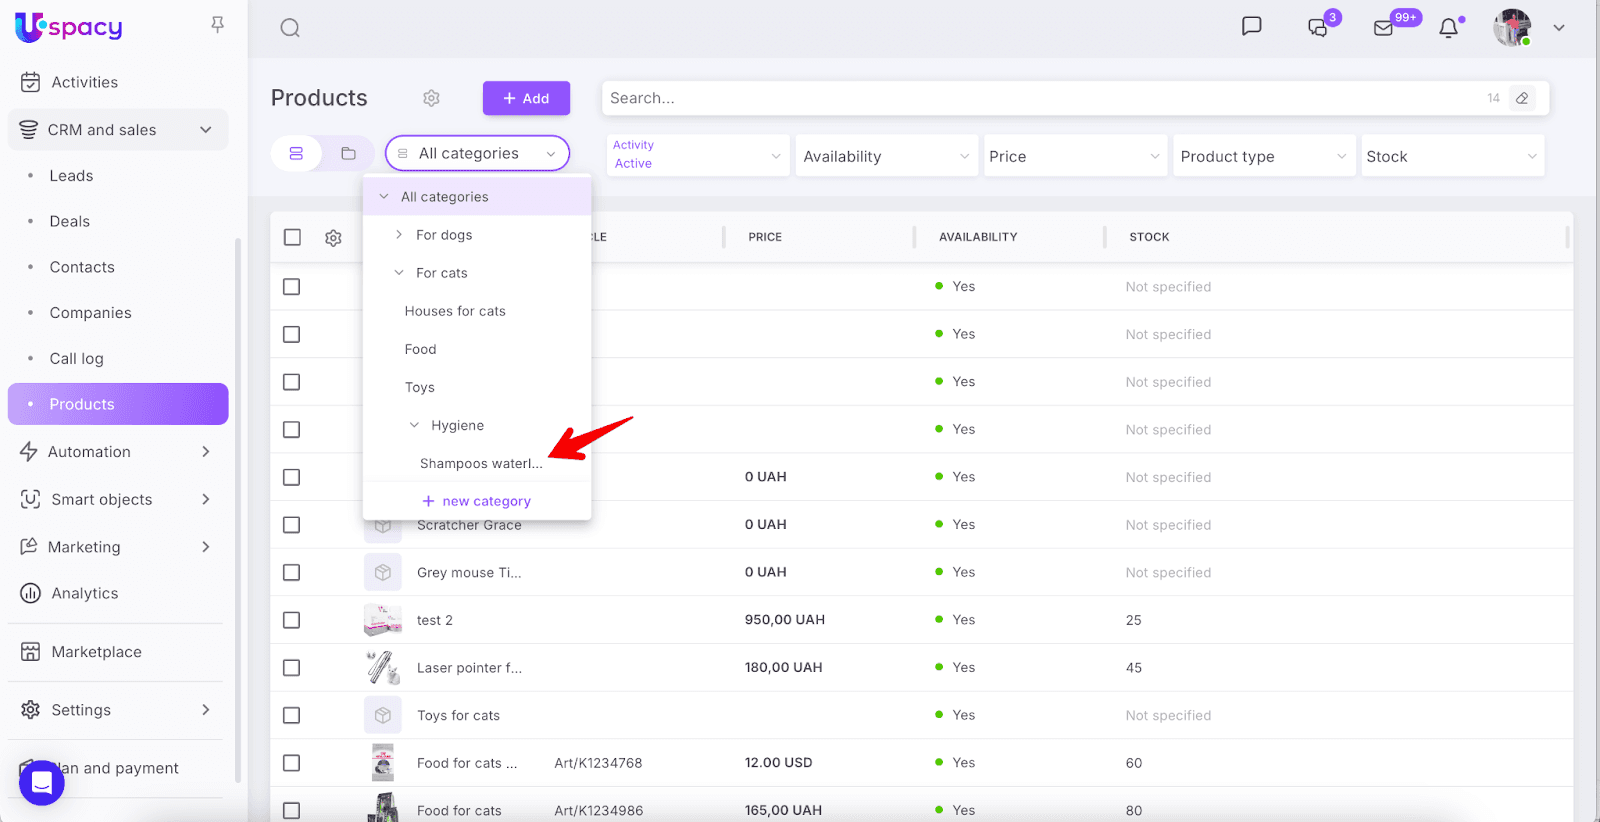The height and width of the screenshot is (822, 1600).
Task: Open Analytics from the sidebar
Action: pyautogui.click(x=85, y=594)
